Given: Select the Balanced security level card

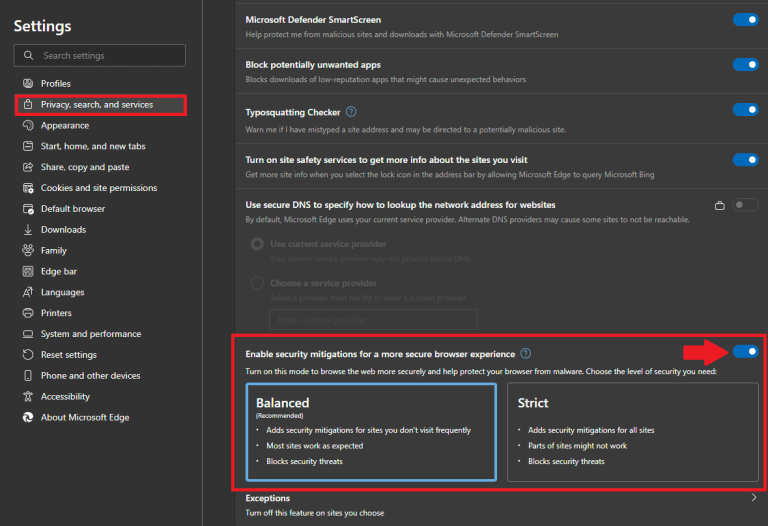Looking at the screenshot, I should tap(371, 432).
